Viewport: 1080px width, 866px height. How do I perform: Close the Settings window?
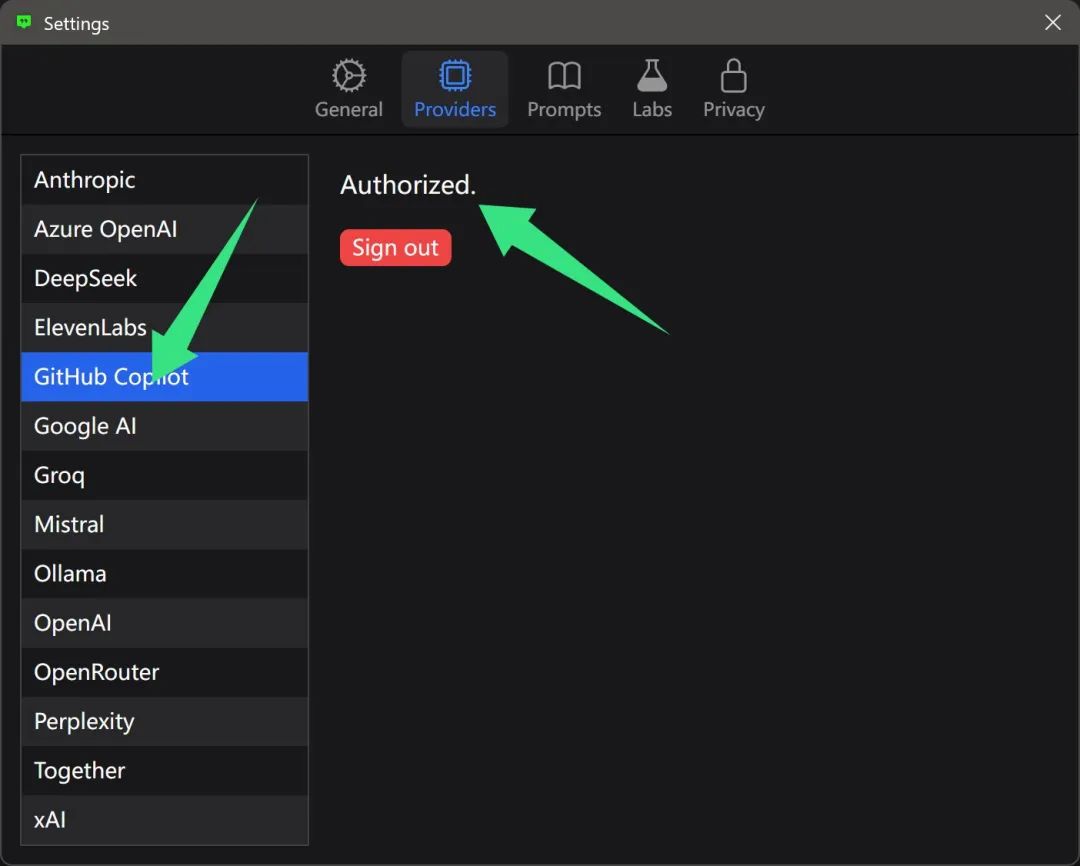(x=1052, y=23)
